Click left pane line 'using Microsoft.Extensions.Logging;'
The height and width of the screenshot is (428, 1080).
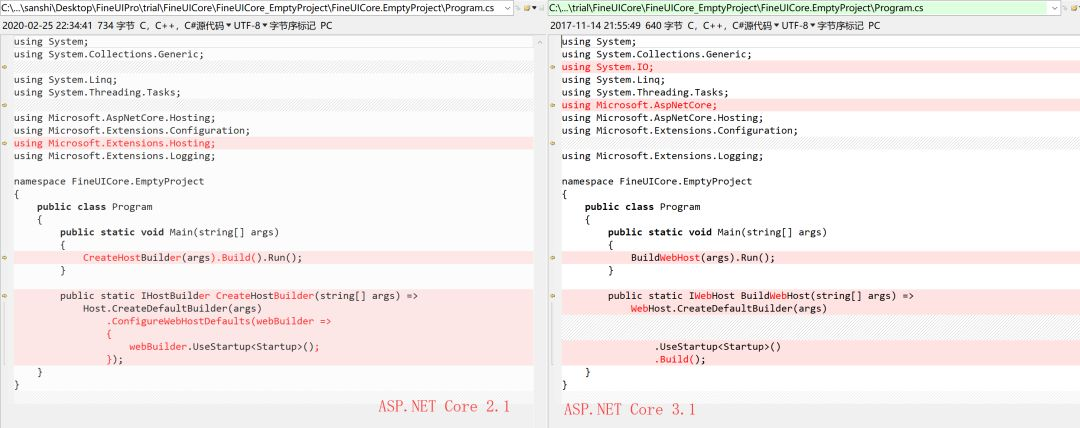[114, 156]
